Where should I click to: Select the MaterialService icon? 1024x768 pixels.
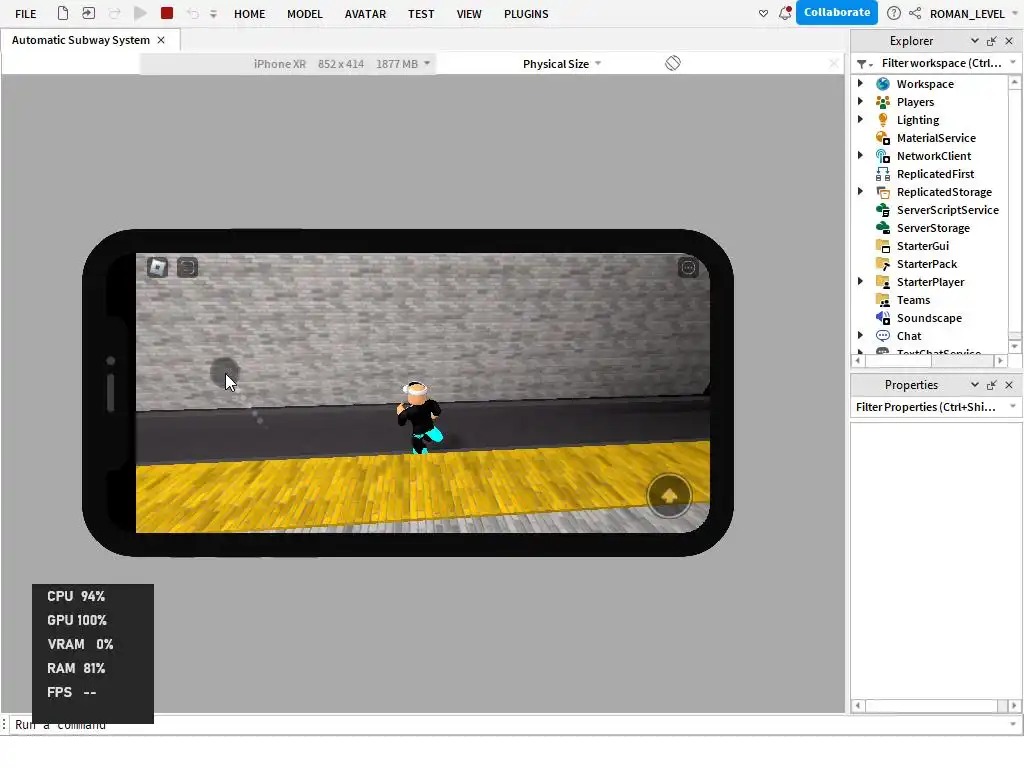point(883,138)
